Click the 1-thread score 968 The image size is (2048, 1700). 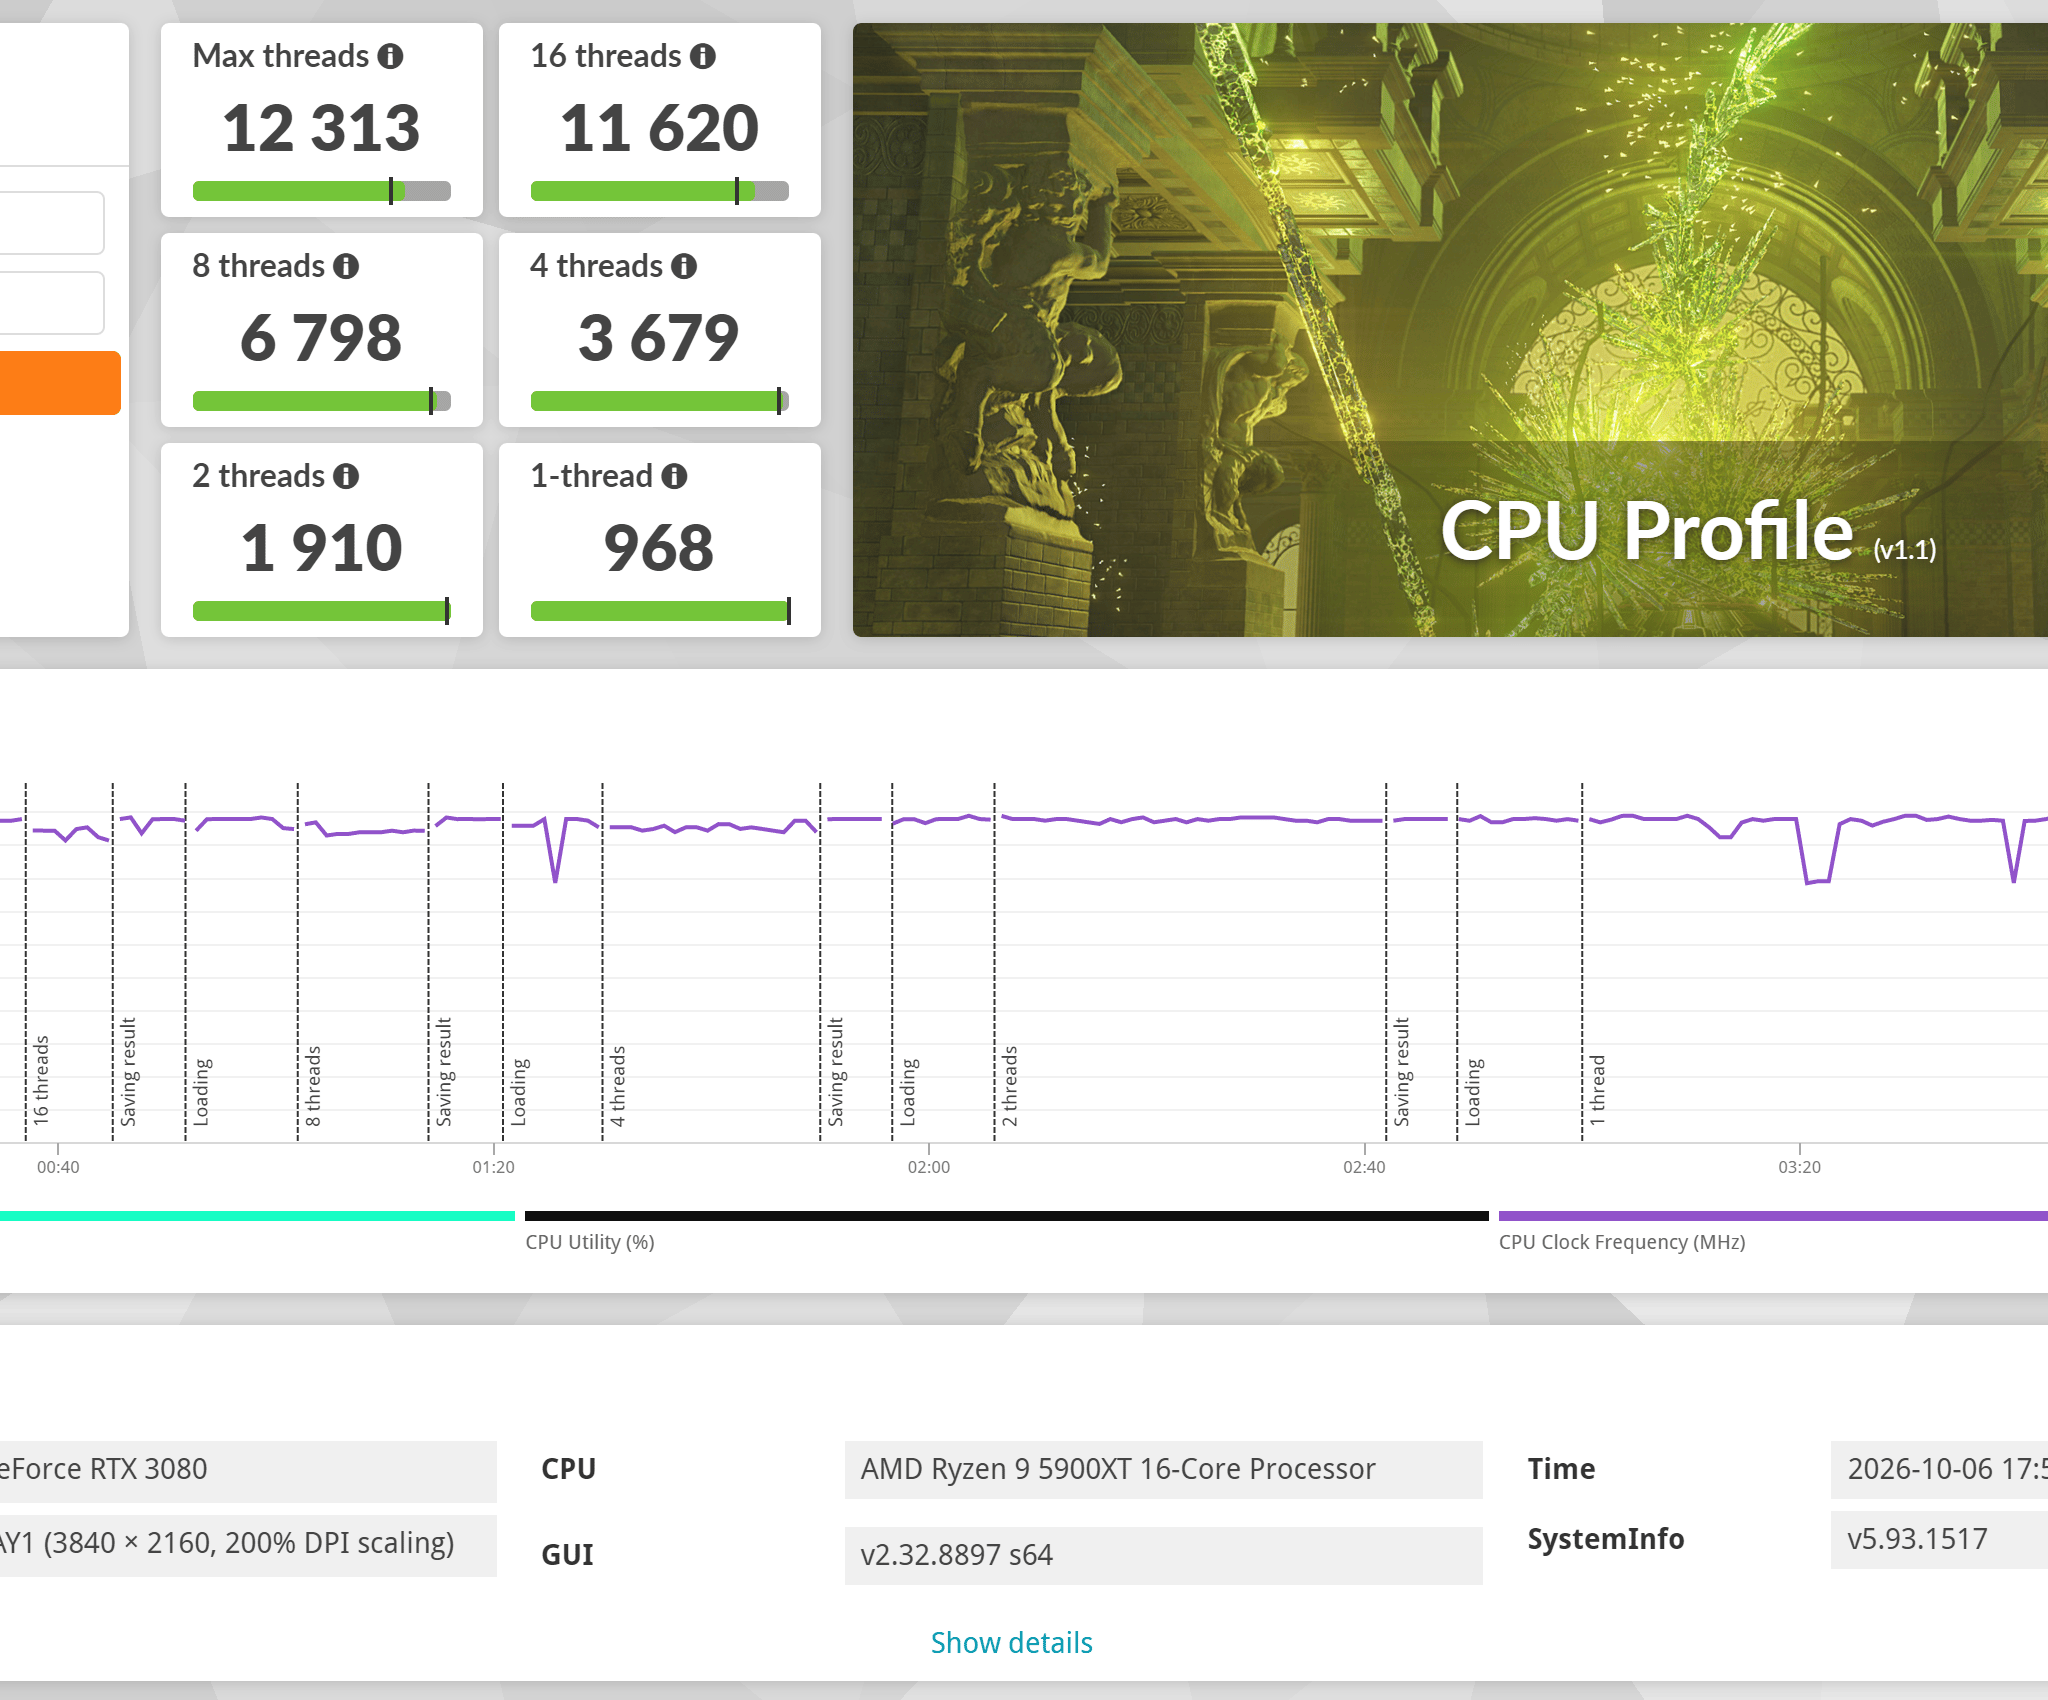pos(659,548)
